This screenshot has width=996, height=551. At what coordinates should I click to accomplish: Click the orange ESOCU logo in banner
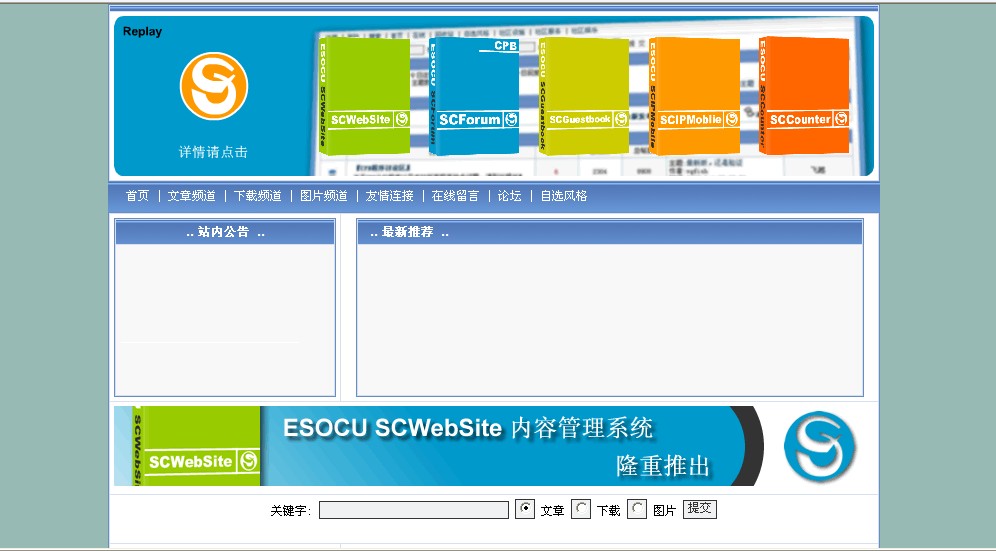pos(213,86)
